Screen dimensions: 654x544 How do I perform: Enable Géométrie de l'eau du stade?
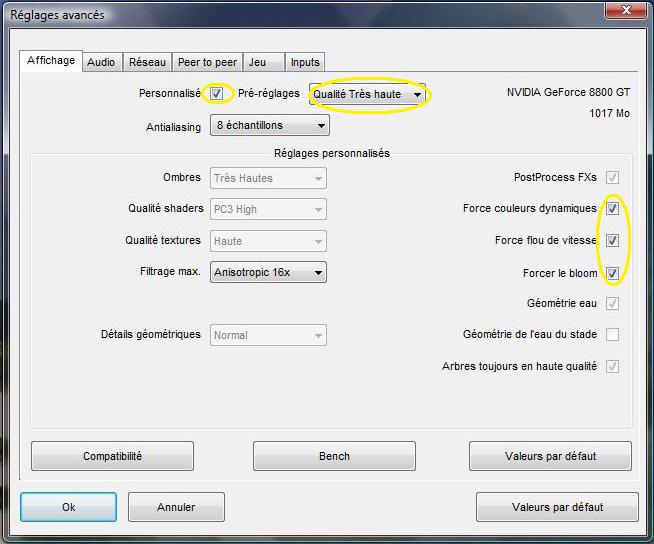(x=612, y=334)
